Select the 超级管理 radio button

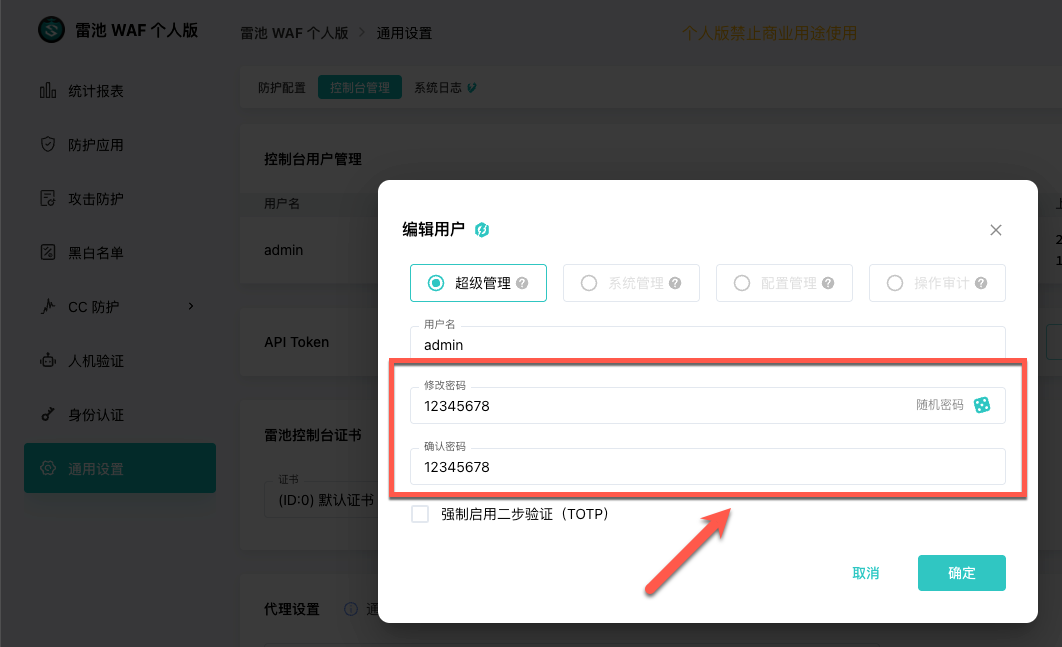click(436, 283)
